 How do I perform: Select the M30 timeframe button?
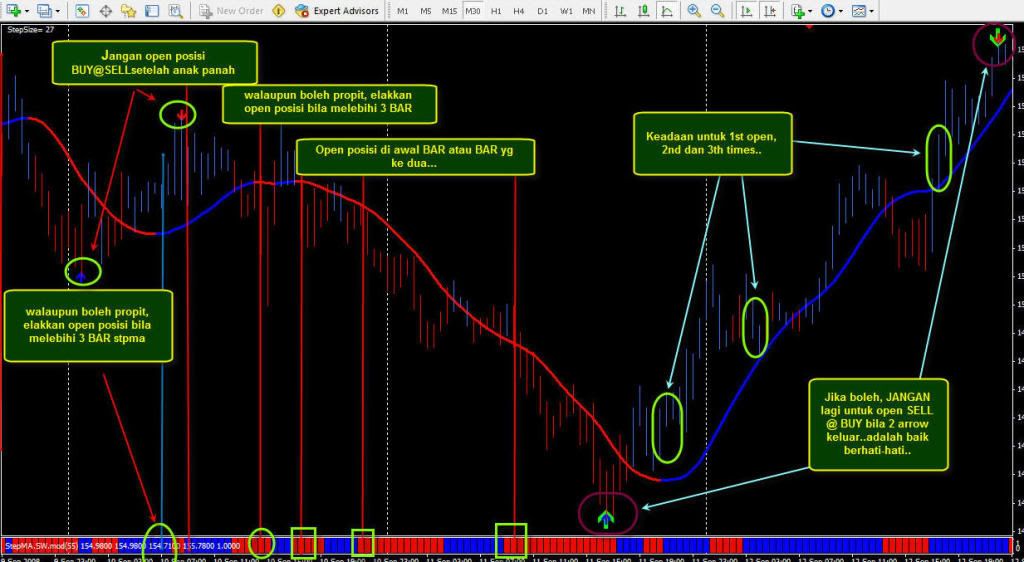pyautogui.click(x=473, y=11)
